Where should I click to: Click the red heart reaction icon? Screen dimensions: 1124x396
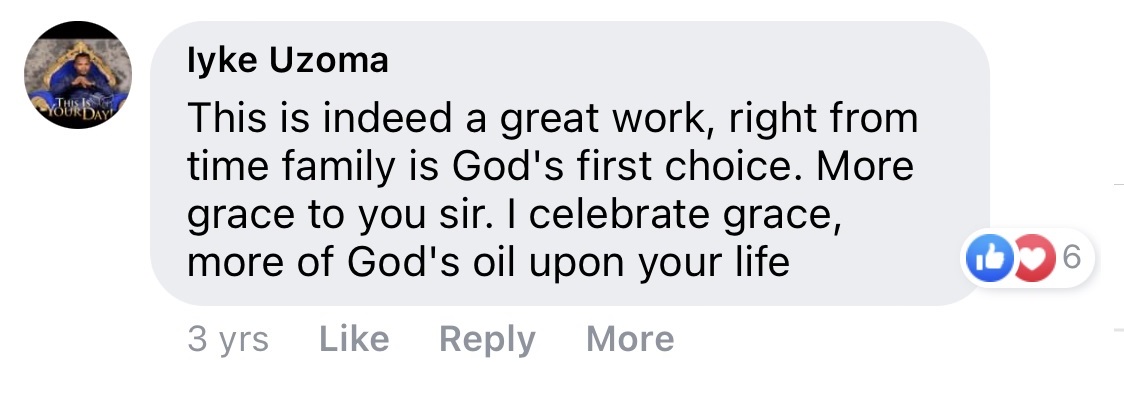point(1031,259)
